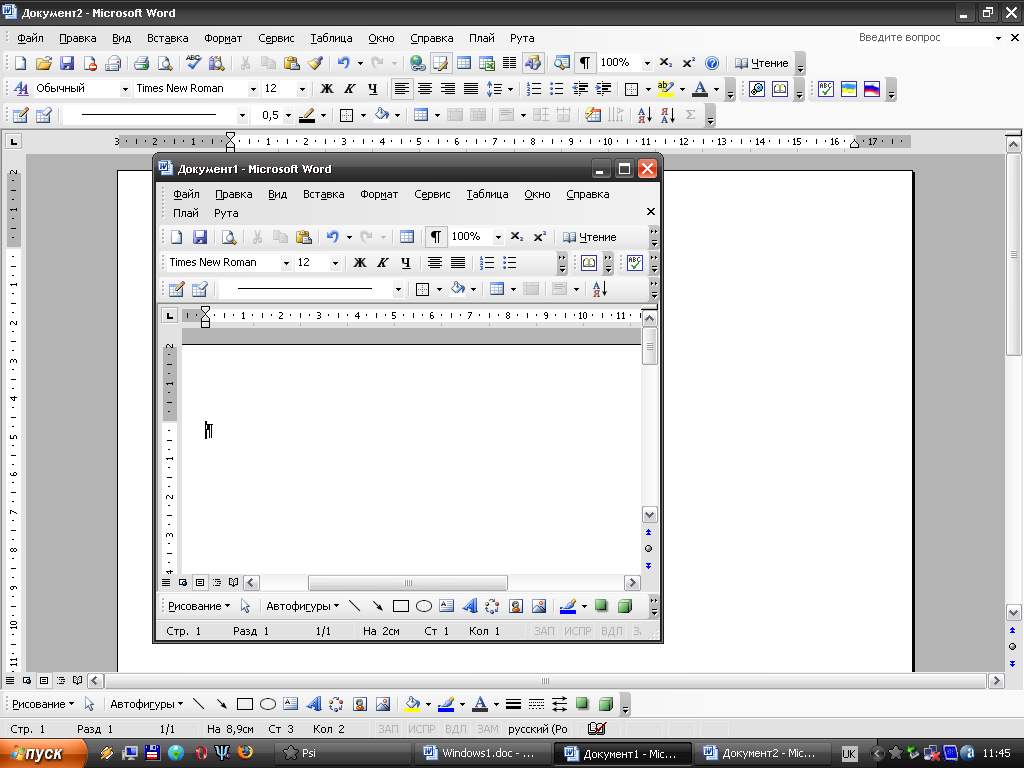Toggle numbered list in Документ1 window
The image size is (1024, 768).
click(x=487, y=263)
